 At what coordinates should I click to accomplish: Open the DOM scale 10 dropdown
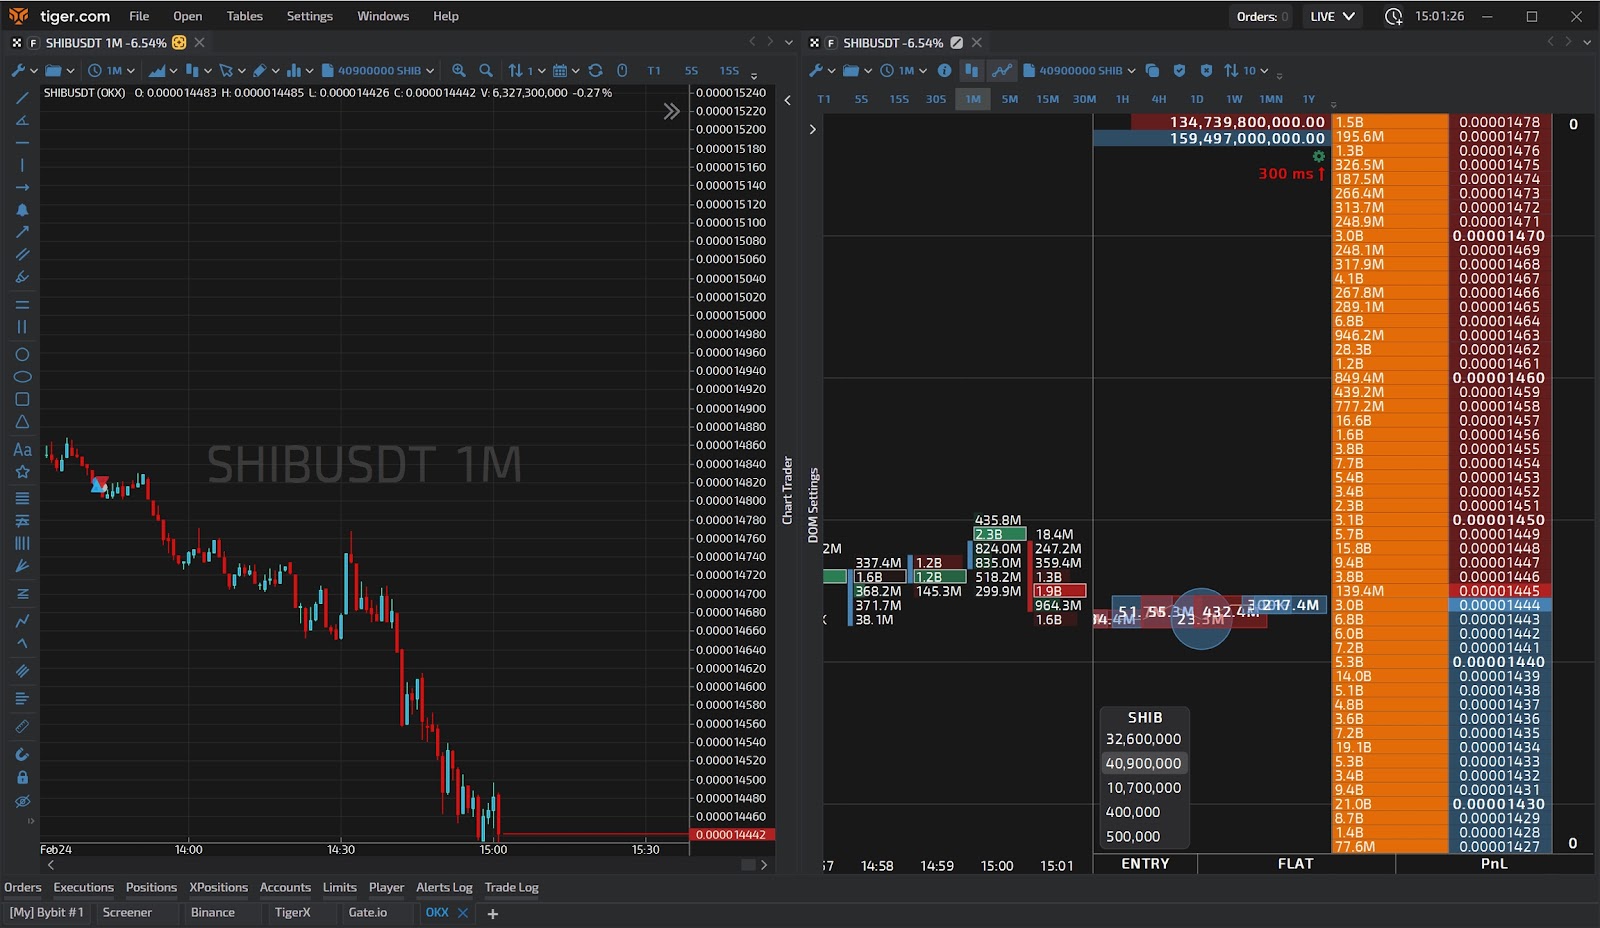[1246, 70]
